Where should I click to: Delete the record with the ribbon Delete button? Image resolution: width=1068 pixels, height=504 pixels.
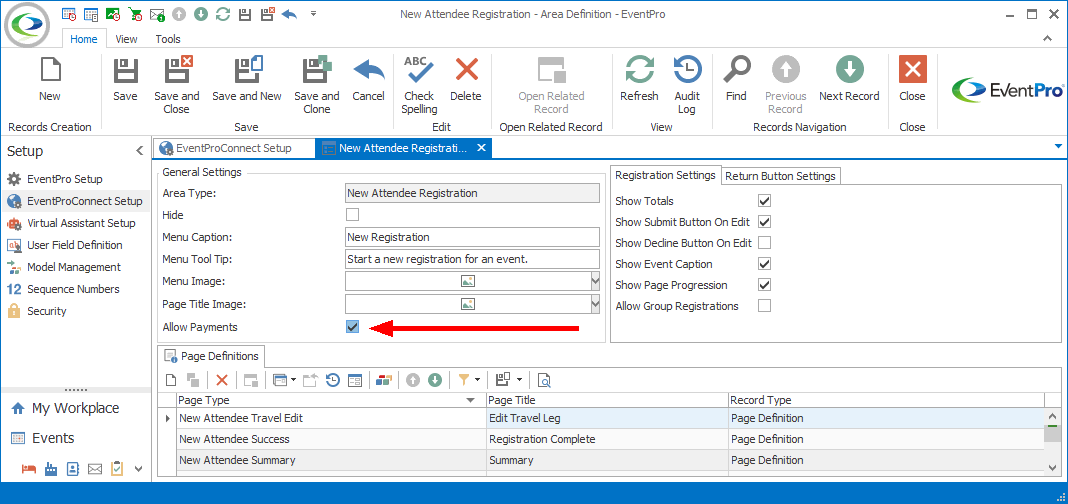(466, 80)
